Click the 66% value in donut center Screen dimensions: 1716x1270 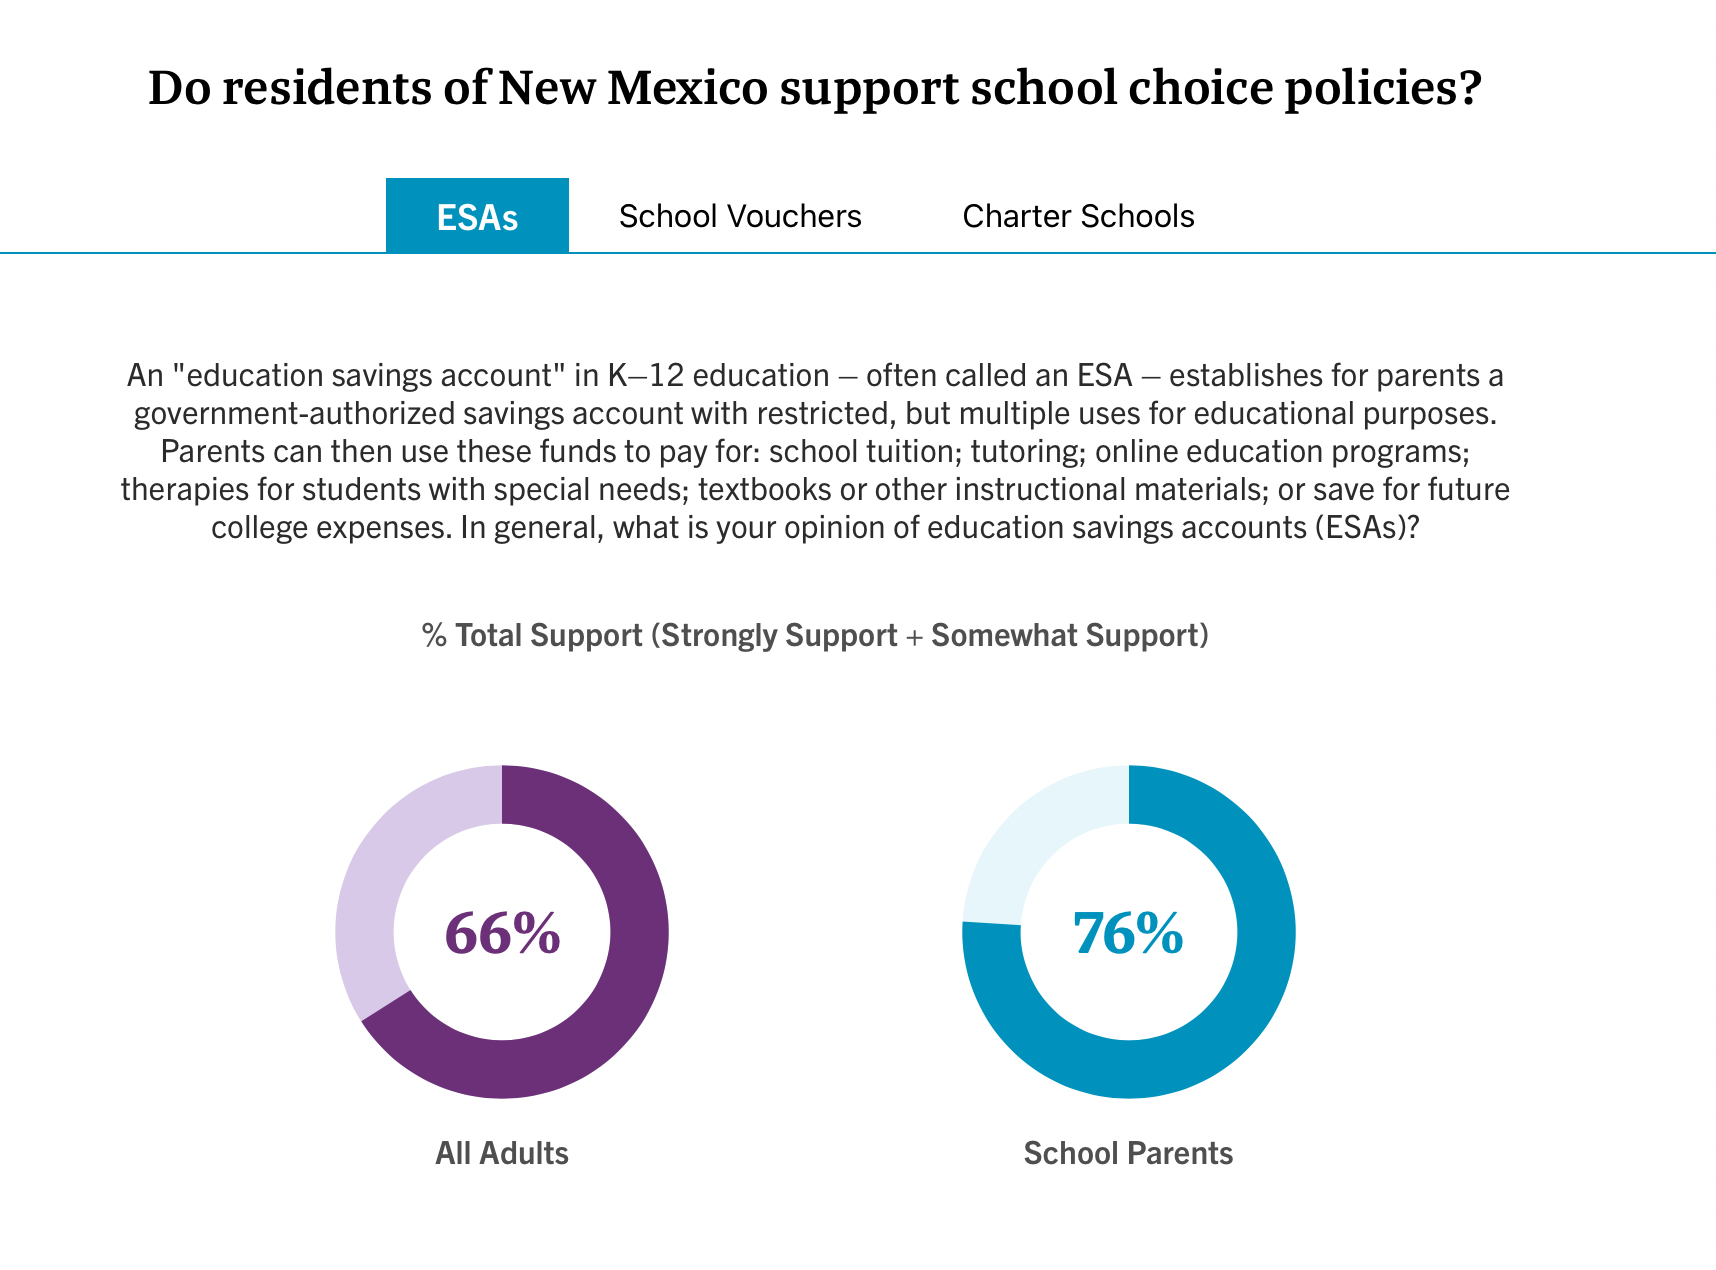pyautogui.click(x=502, y=933)
